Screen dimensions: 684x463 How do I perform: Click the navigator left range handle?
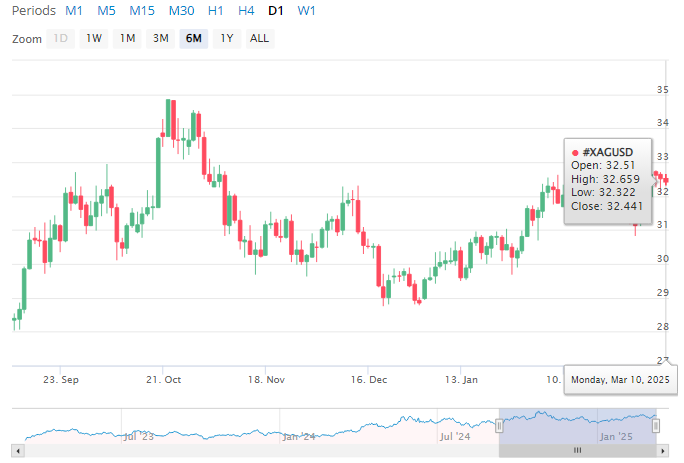[x=499, y=426]
